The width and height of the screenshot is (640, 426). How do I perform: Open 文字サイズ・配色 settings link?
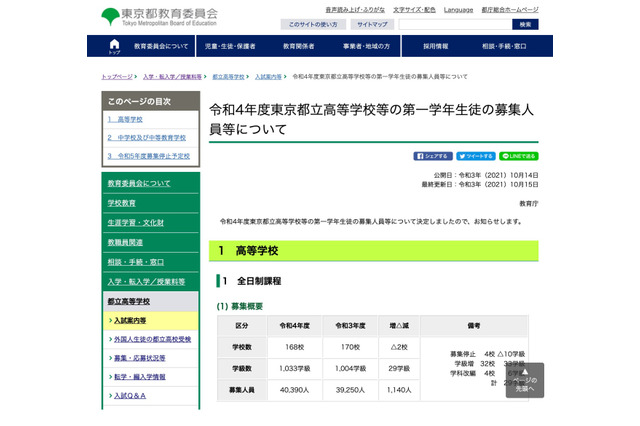(x=414, y=10)
